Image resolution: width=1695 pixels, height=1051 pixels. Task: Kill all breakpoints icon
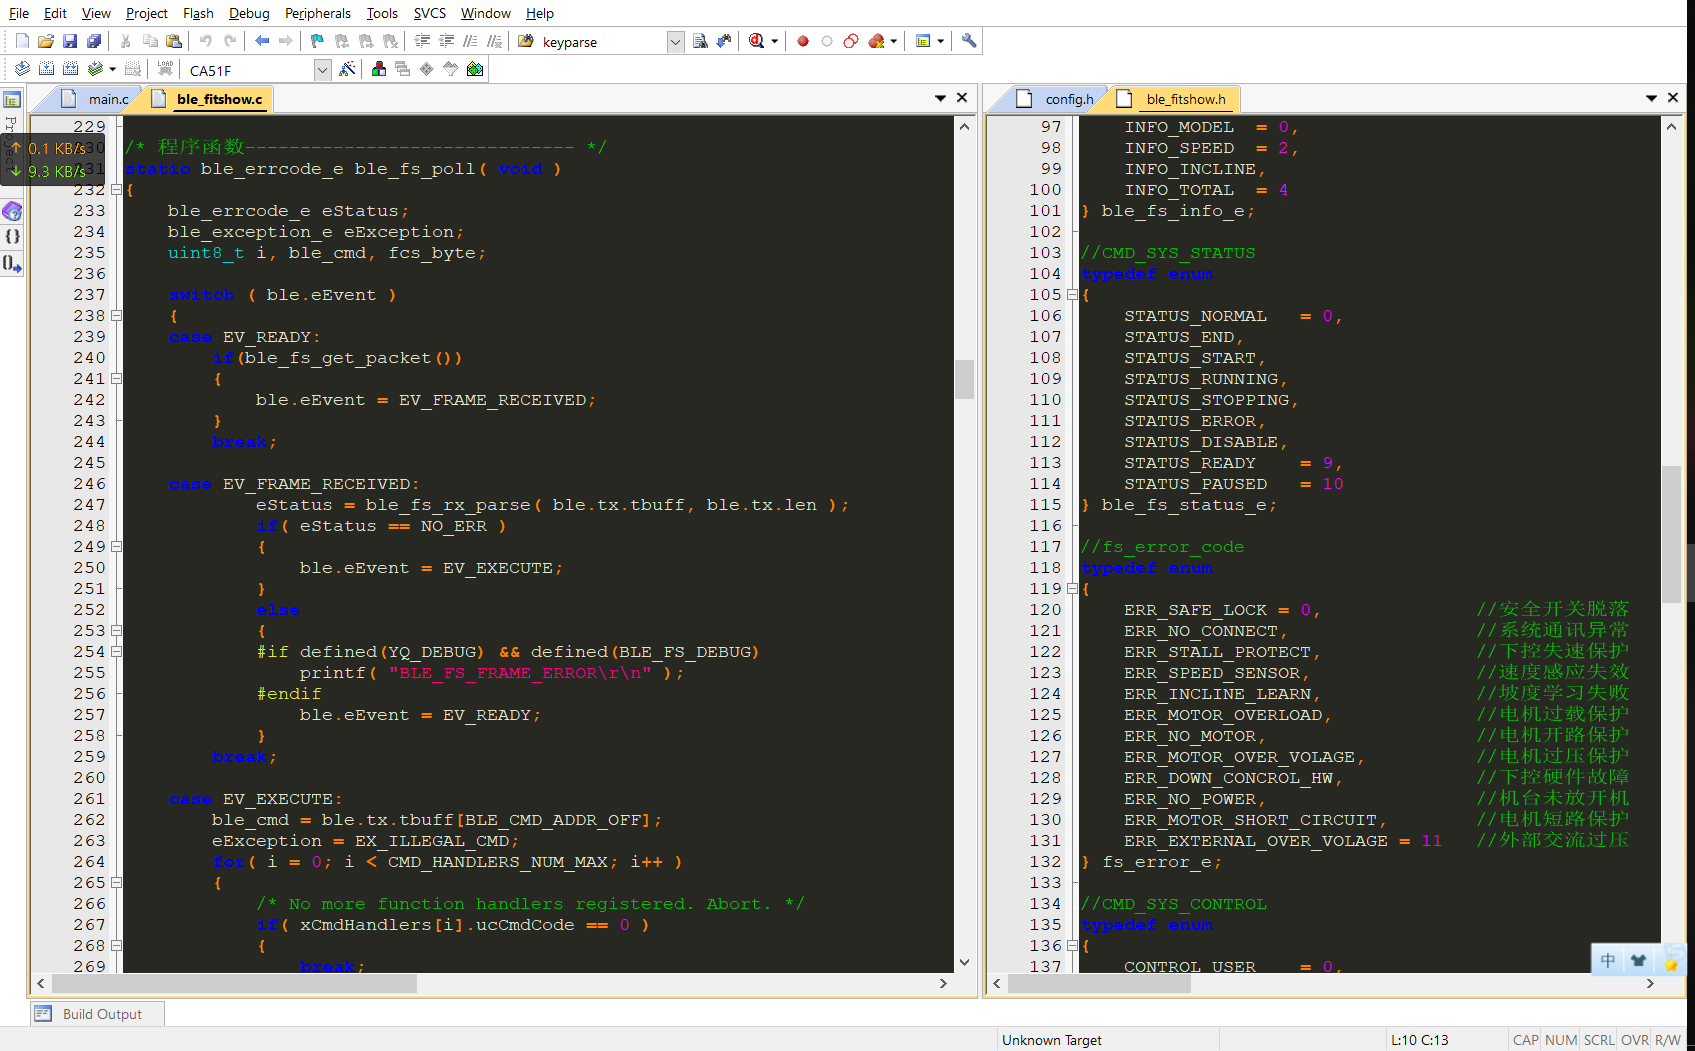click(877, 41)
